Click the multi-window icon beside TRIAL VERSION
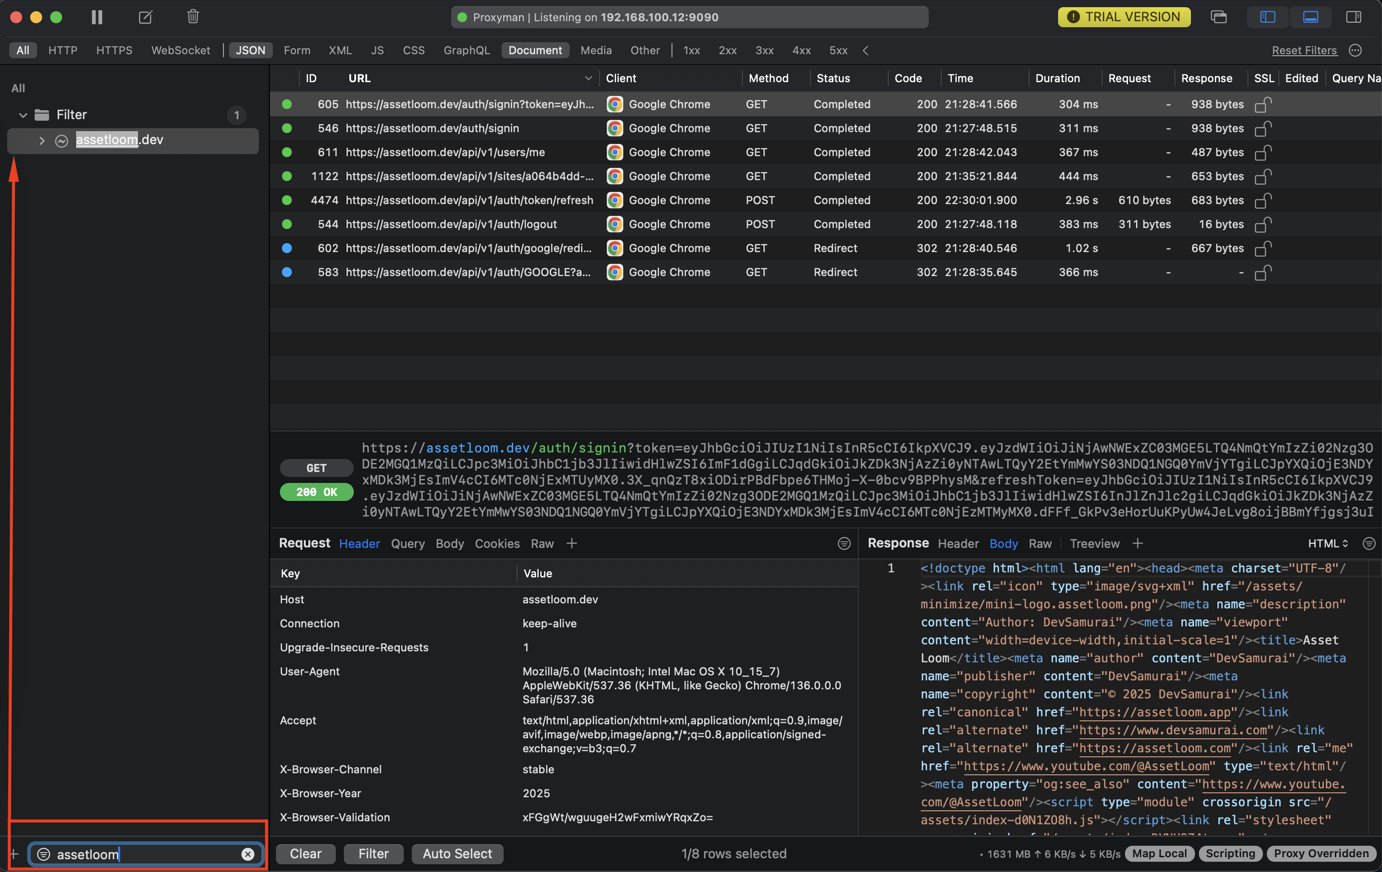 [x=1218, y=17]
